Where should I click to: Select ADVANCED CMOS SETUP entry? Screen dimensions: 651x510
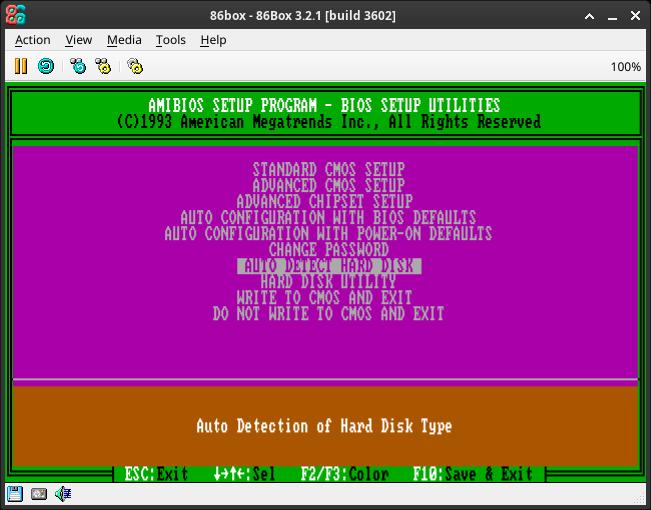(328, 186)
